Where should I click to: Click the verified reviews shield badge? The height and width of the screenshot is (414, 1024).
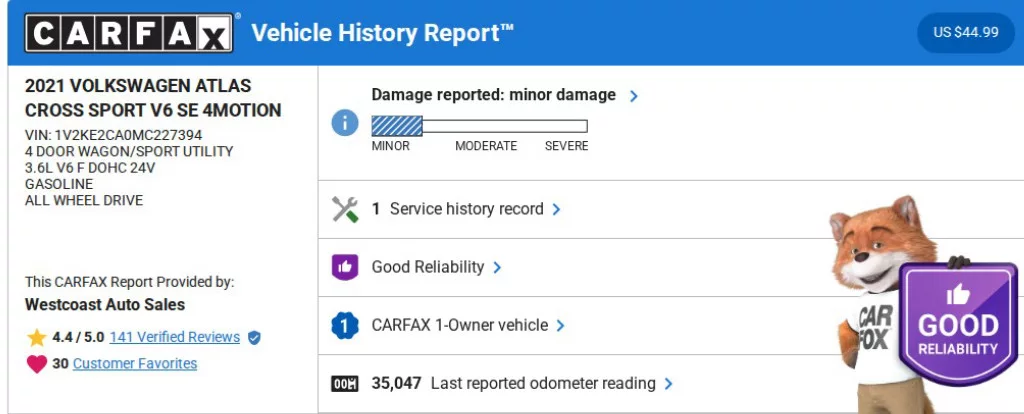pyautogui.click(x=254, y=338)
